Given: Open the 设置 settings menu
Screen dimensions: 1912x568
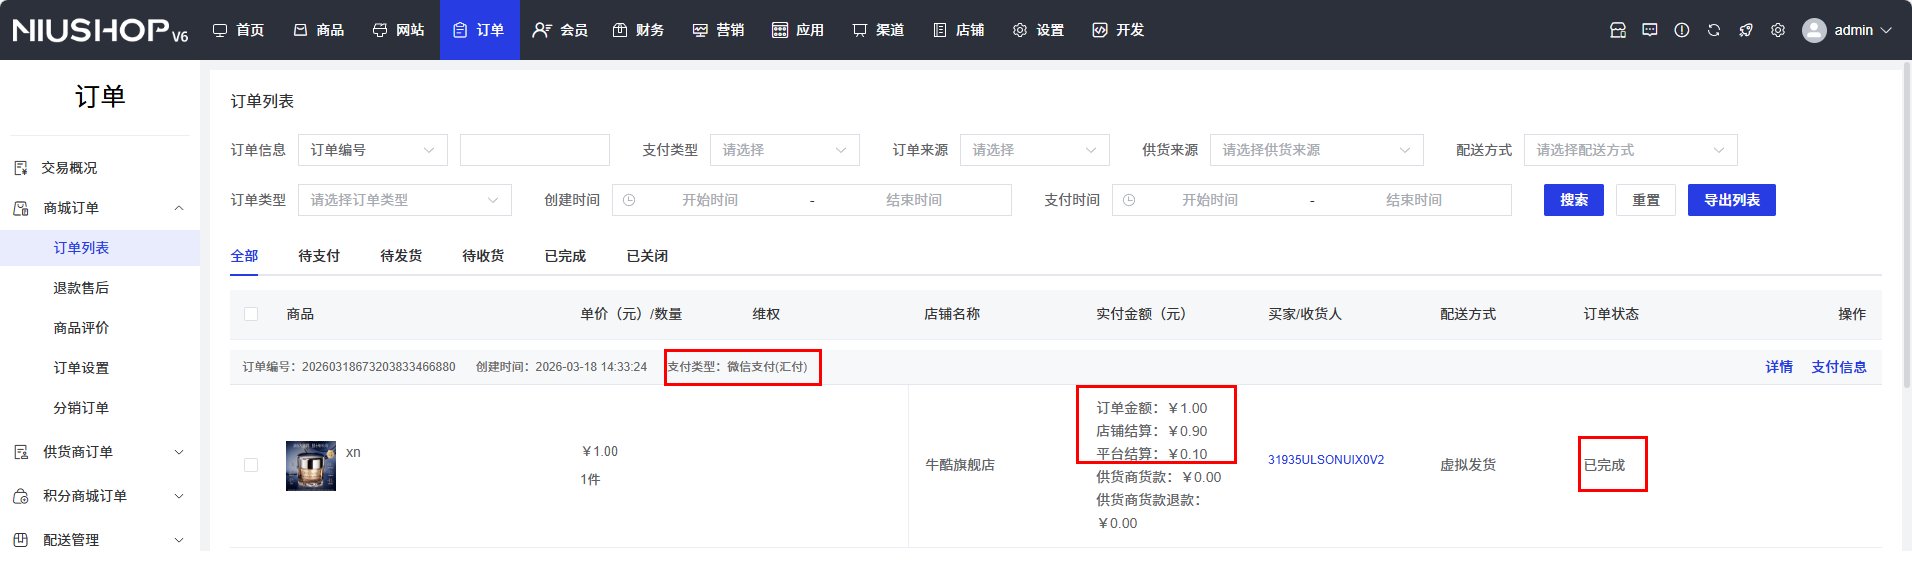Looking at the screenshot, I should 1039,30.
